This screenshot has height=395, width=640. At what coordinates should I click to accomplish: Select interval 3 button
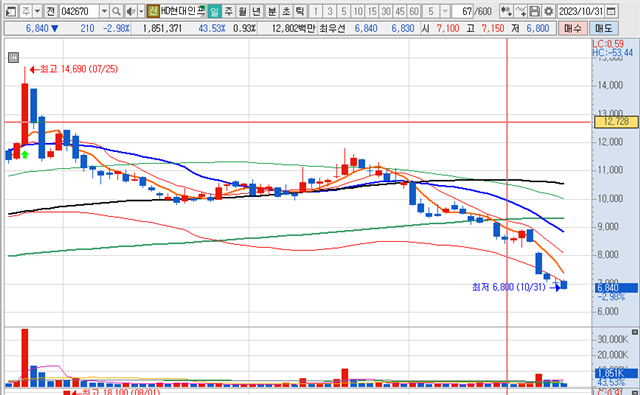pos(330,11)
